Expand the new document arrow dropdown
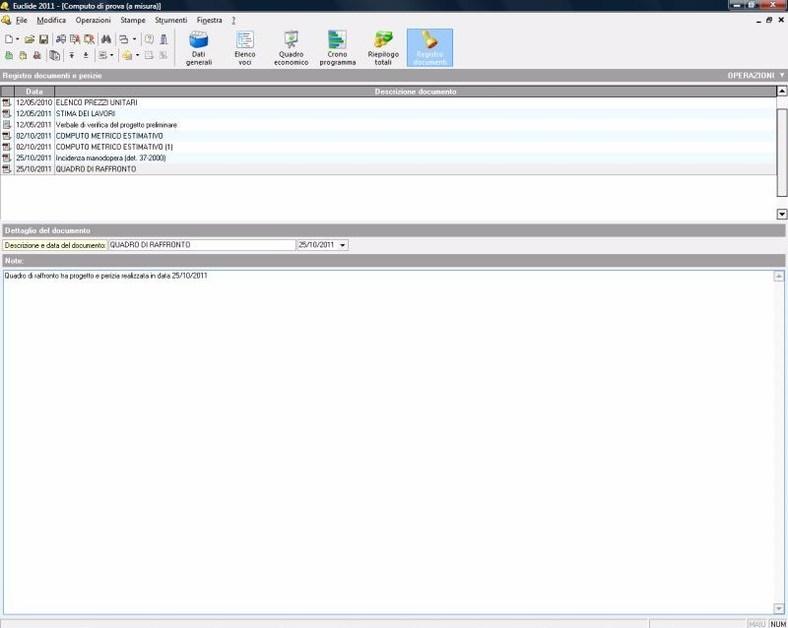 17,39
